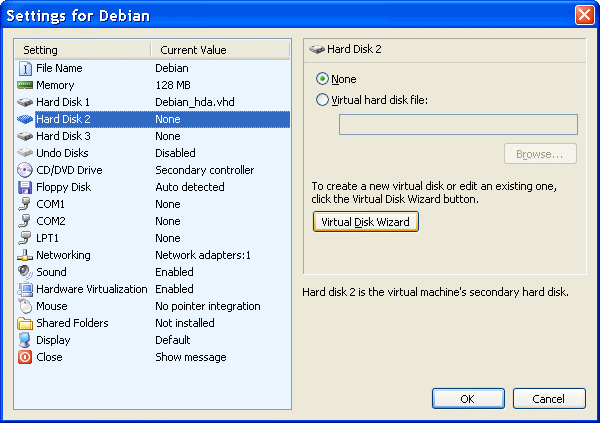
Task: Click the COM1 port icon
Action: click(x=25, y=204)
